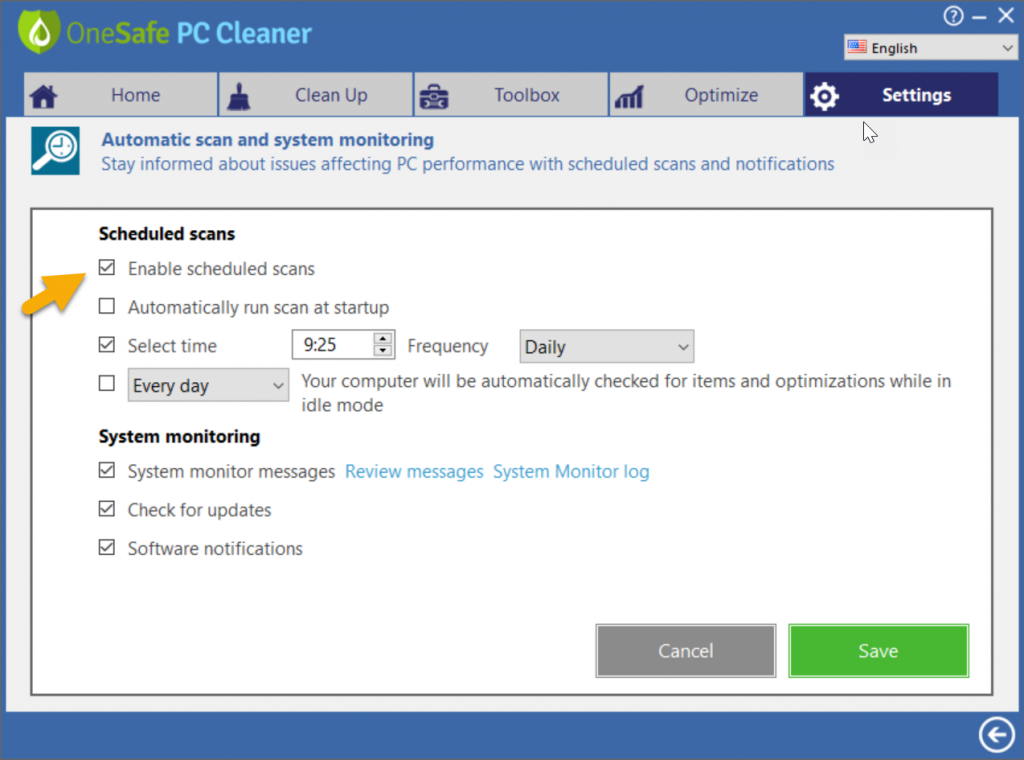This screenshot has width=1024, height=760.
Task: Click the back arrow at bottom right
Action: 996,734
